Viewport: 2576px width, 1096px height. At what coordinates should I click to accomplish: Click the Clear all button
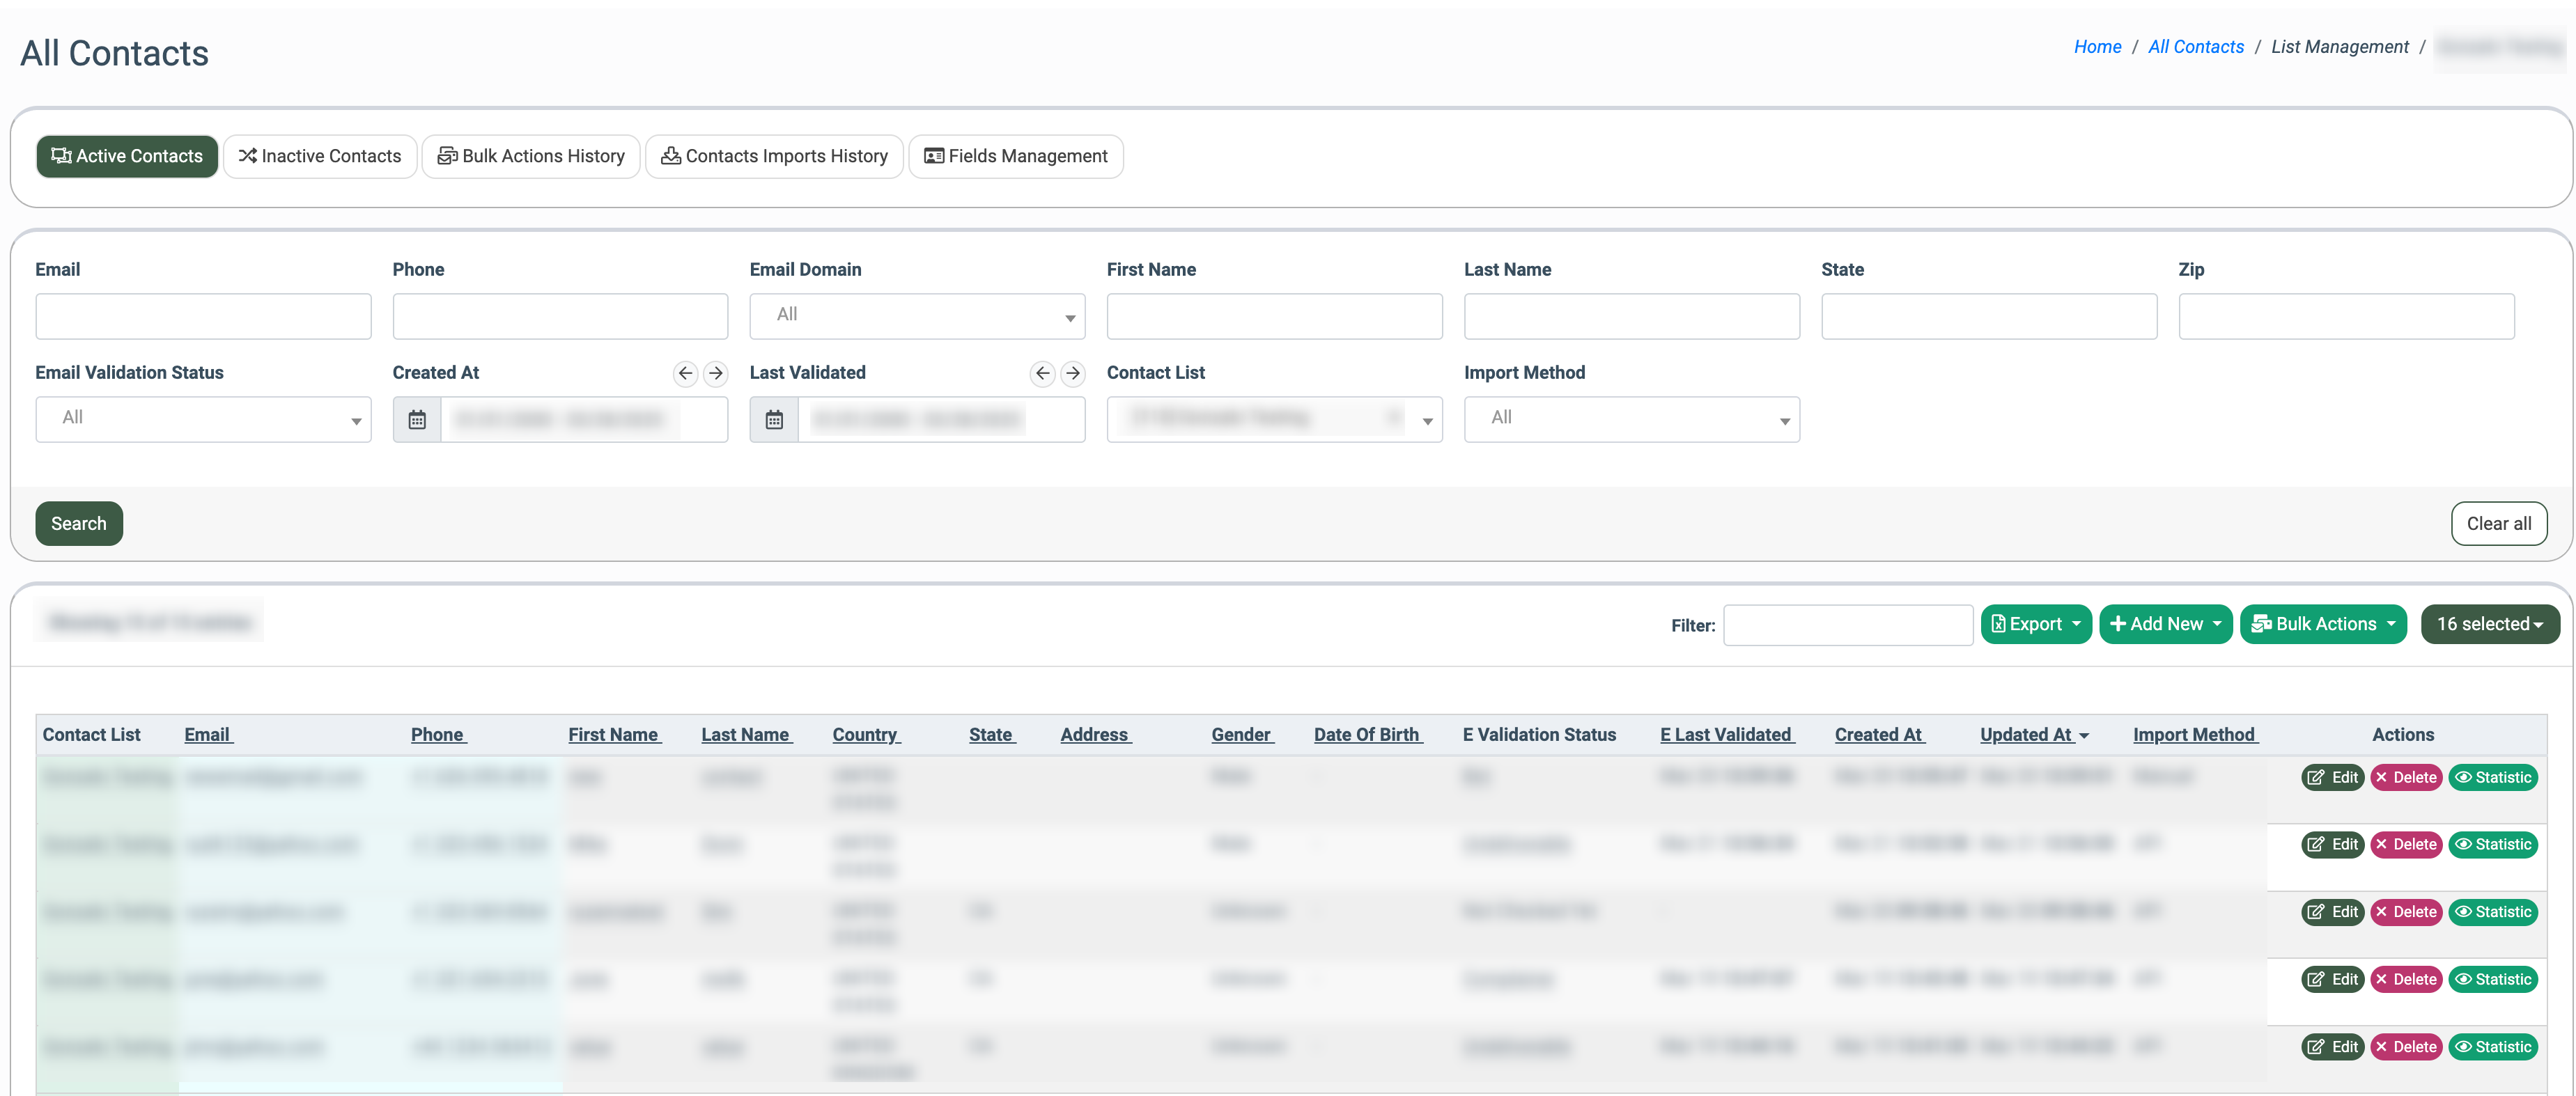(2498, 523)
